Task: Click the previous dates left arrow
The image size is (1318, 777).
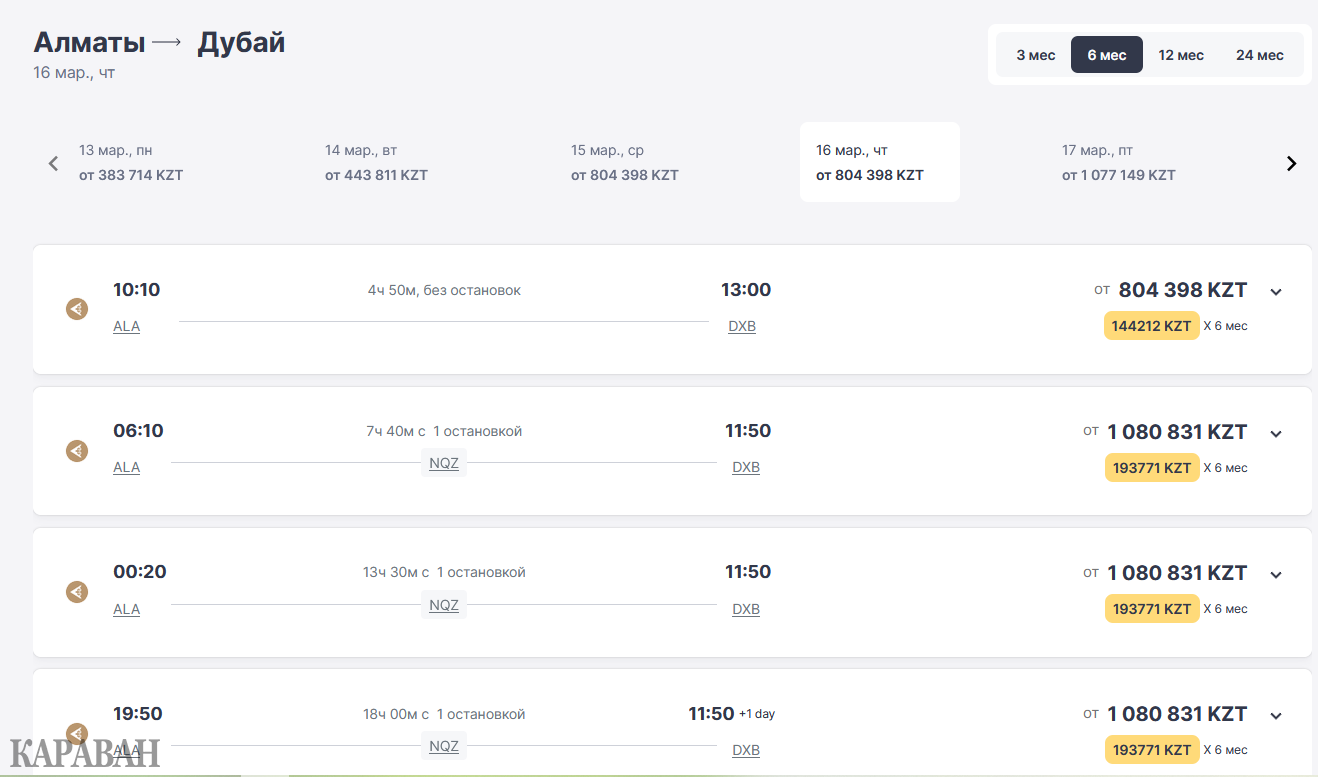Action: tap(54, 163)
